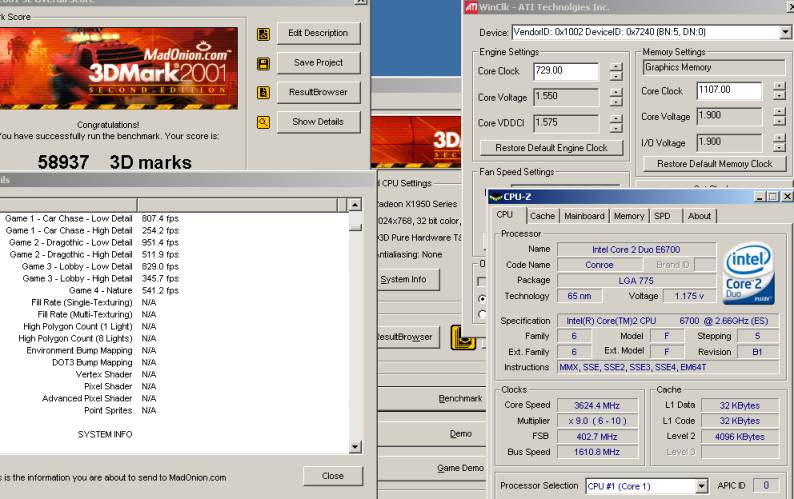Viewport: 794px width, 499px height.
Task: Decrease the memory Core Clock with the down arrow
Action: pos(780,96)
